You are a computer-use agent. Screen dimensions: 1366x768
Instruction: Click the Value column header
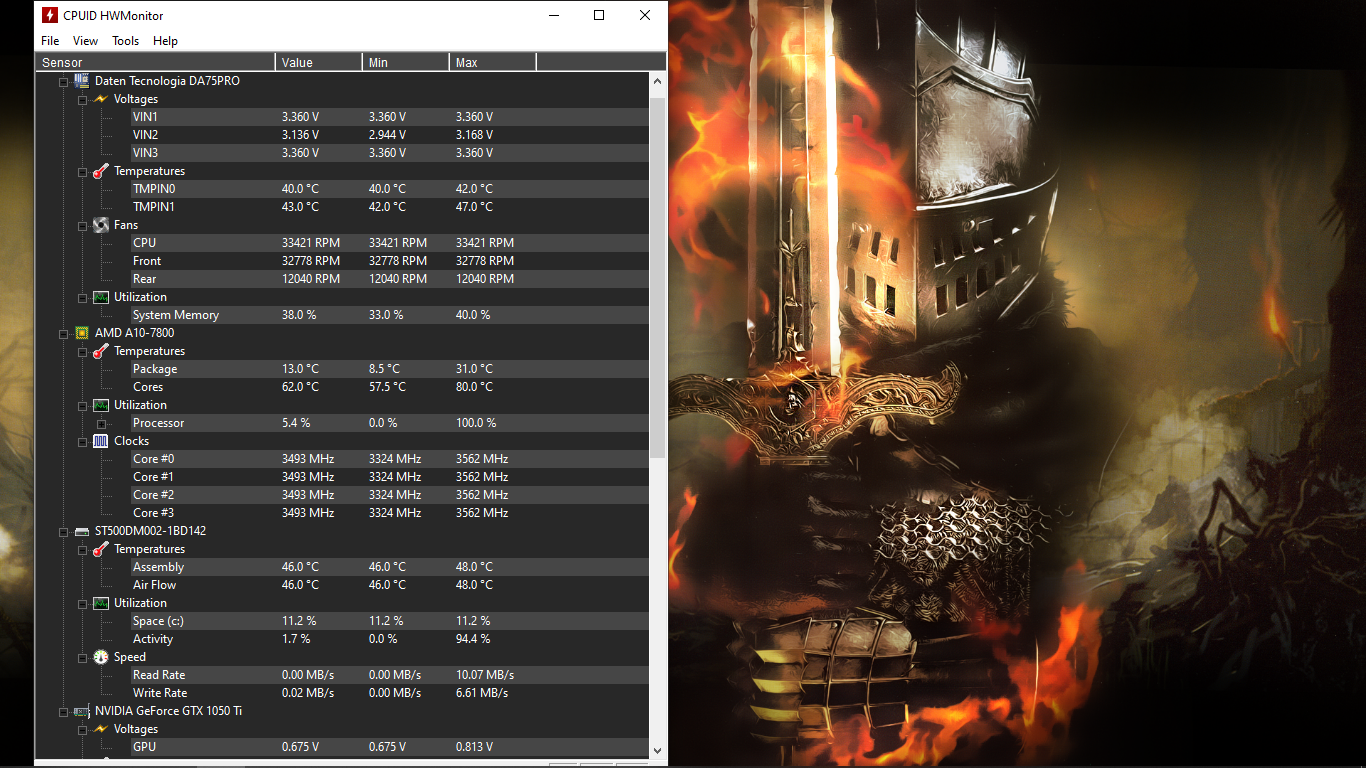319,62
